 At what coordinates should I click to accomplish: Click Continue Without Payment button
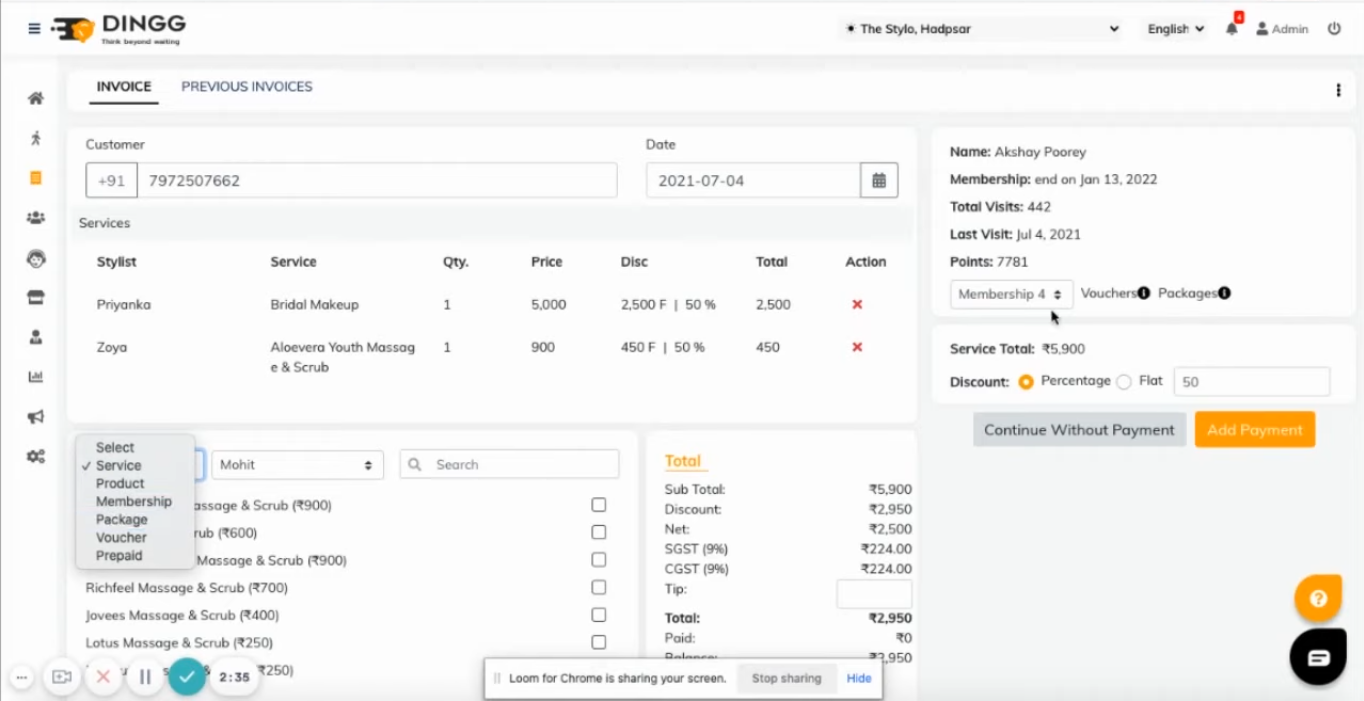[1079, 430]
